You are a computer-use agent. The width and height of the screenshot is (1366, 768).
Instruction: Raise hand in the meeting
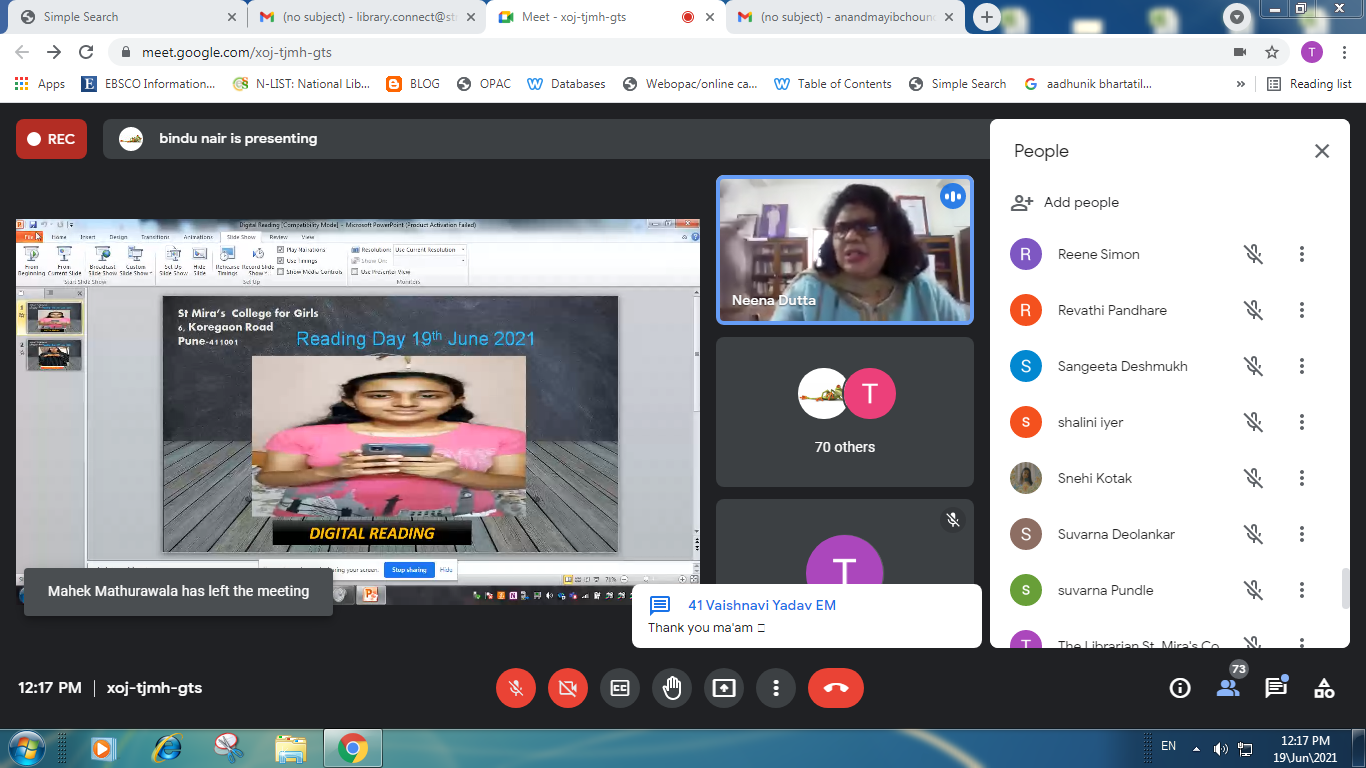coord(671,688)
